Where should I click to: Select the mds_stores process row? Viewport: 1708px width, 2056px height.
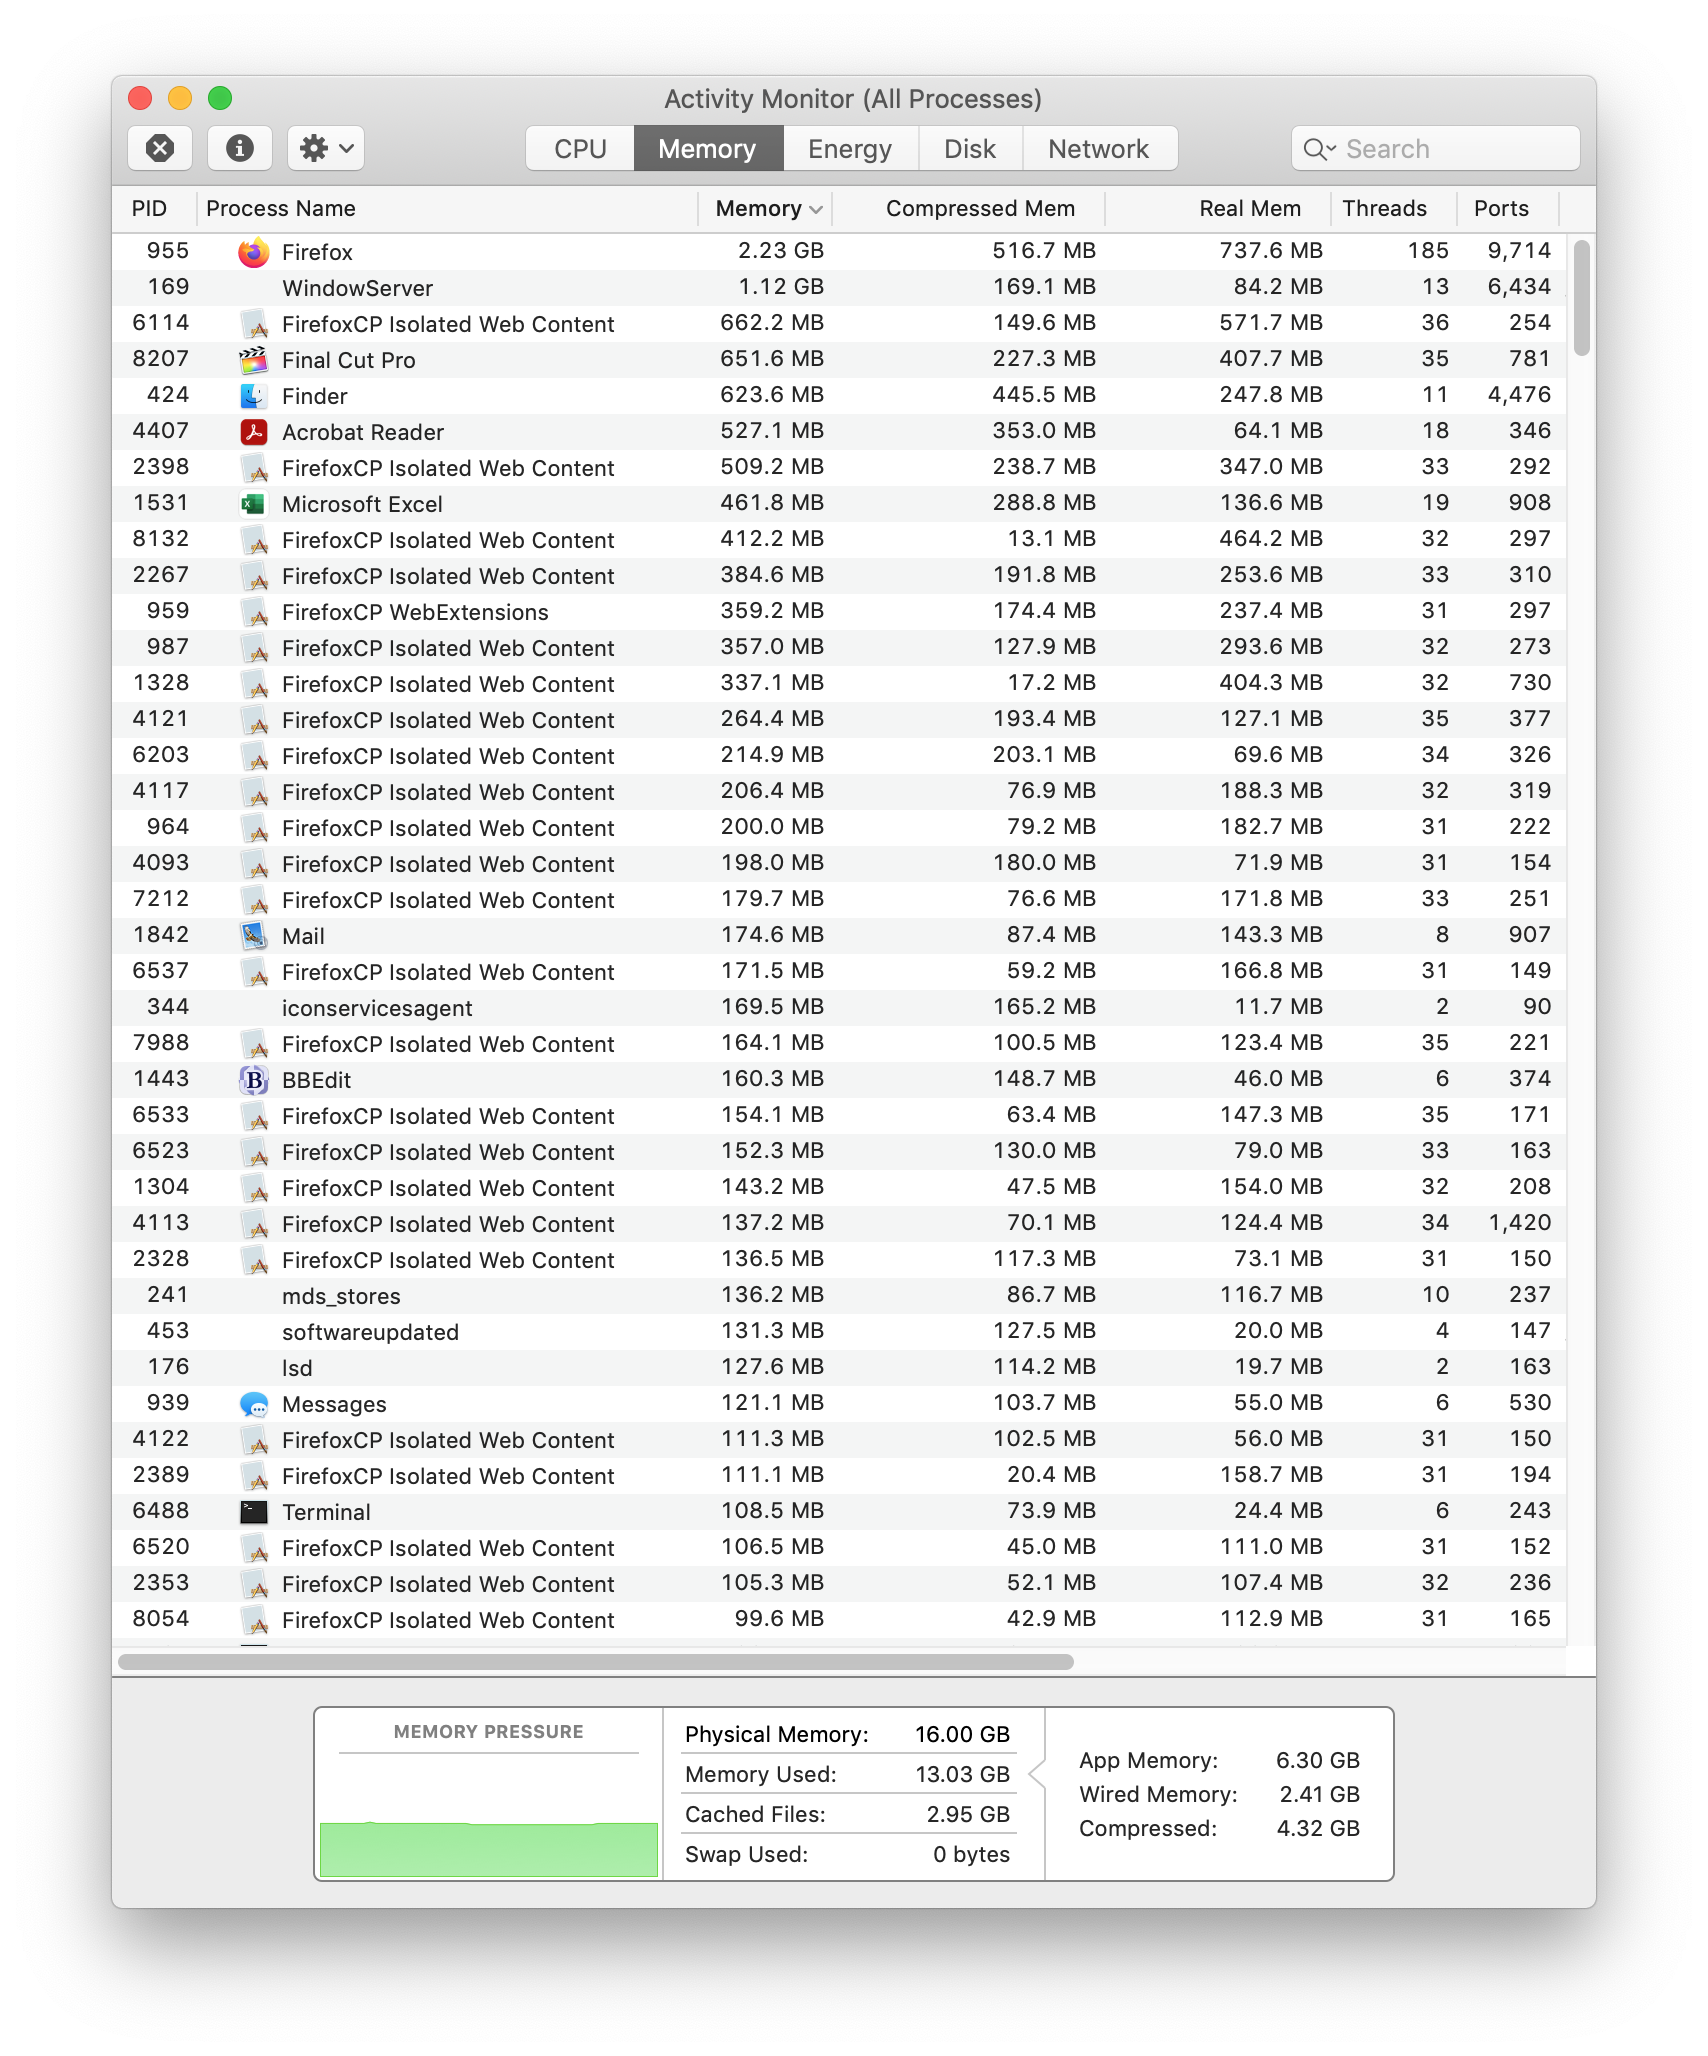pos(839,1296)
